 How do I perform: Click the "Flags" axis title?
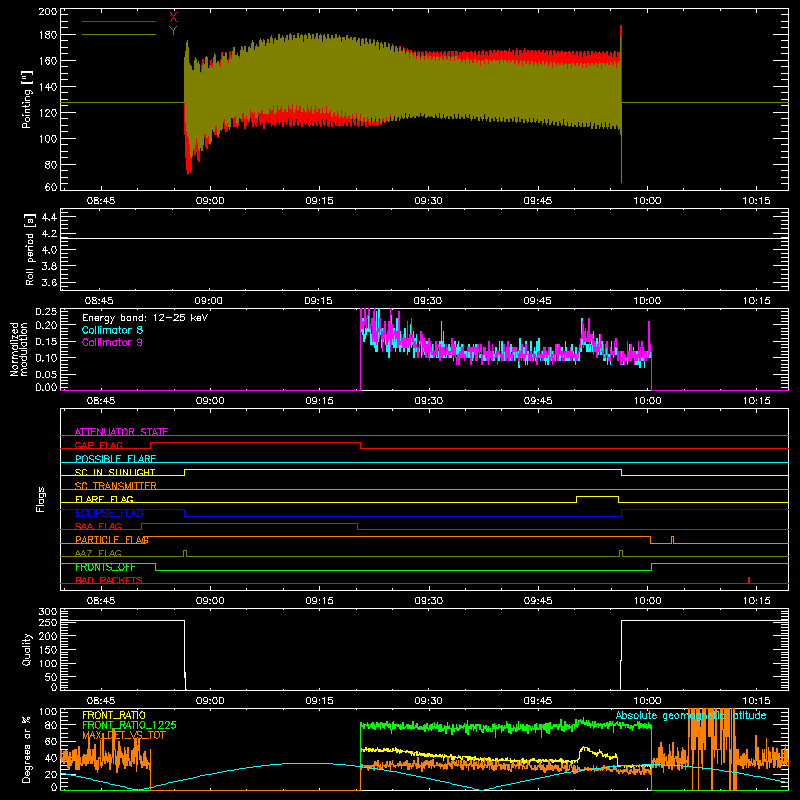pyautogui.click(x=40, y=499)
